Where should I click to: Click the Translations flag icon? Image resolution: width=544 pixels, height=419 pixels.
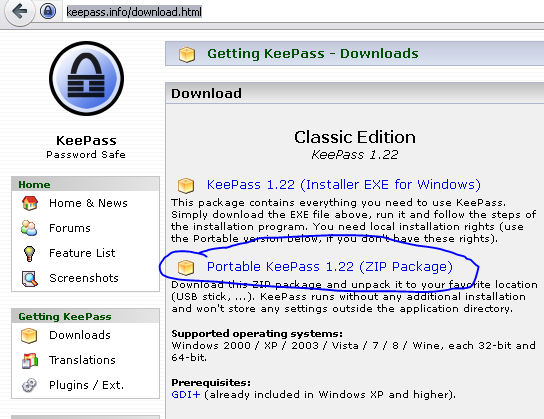(29, 360)
